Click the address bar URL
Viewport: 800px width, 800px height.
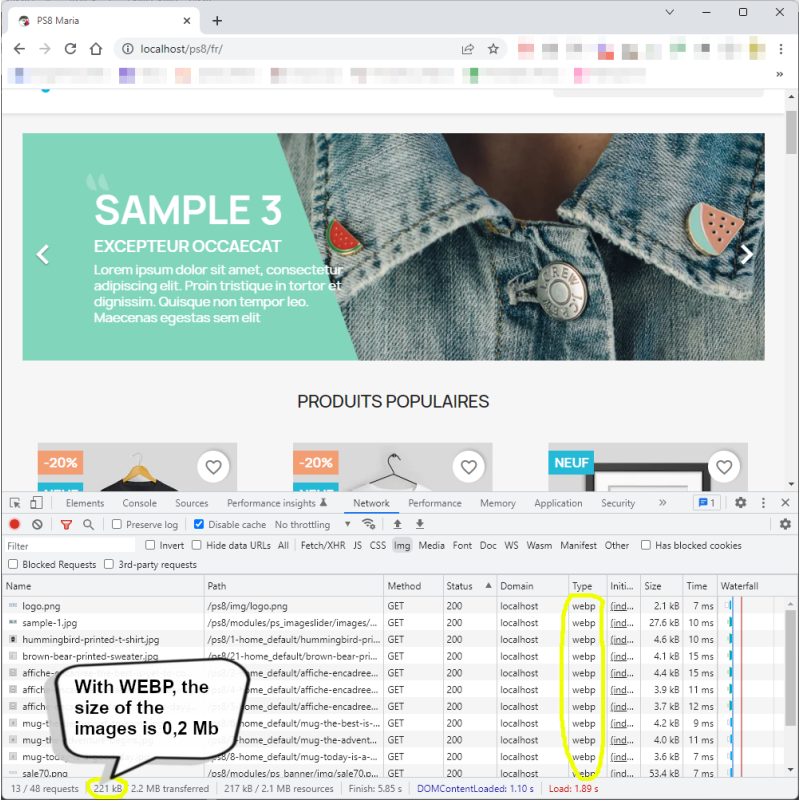click(181, 49)
